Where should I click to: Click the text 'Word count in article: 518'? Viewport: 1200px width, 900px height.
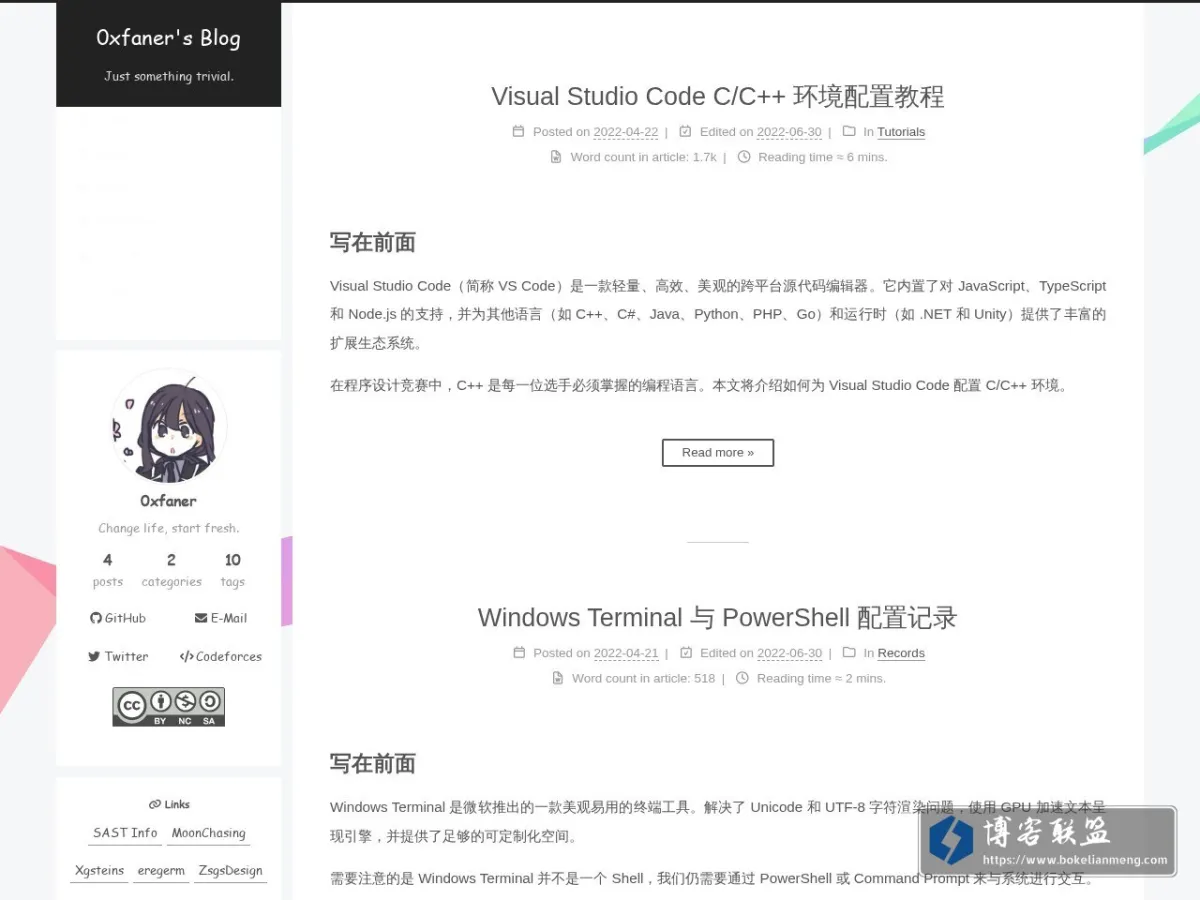pos(644,677)
